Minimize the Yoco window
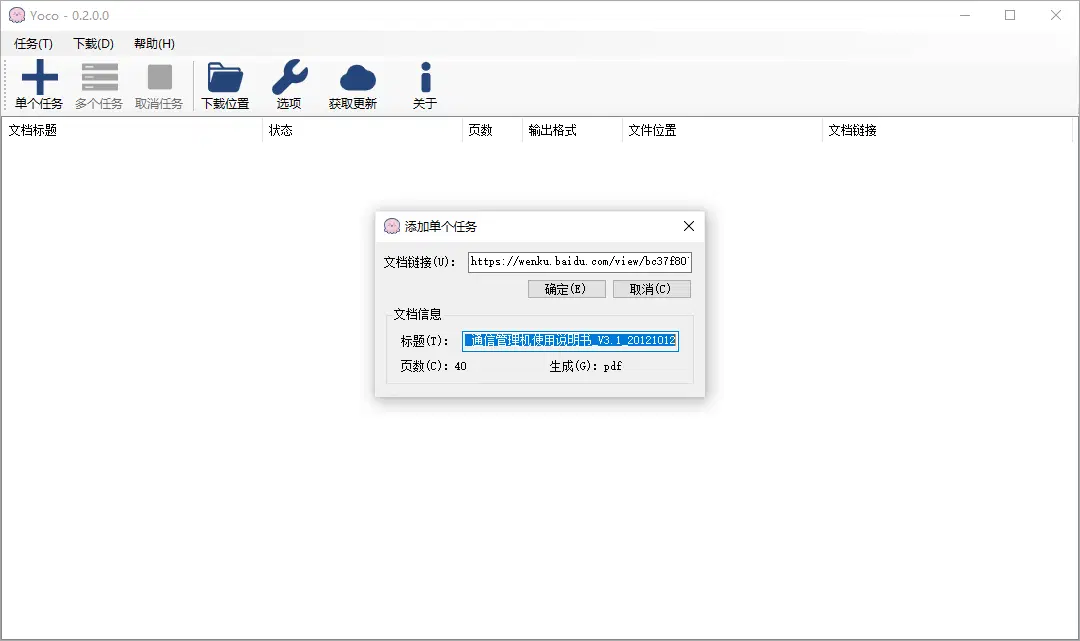The image size is (1080, 641). pos(965,15)
